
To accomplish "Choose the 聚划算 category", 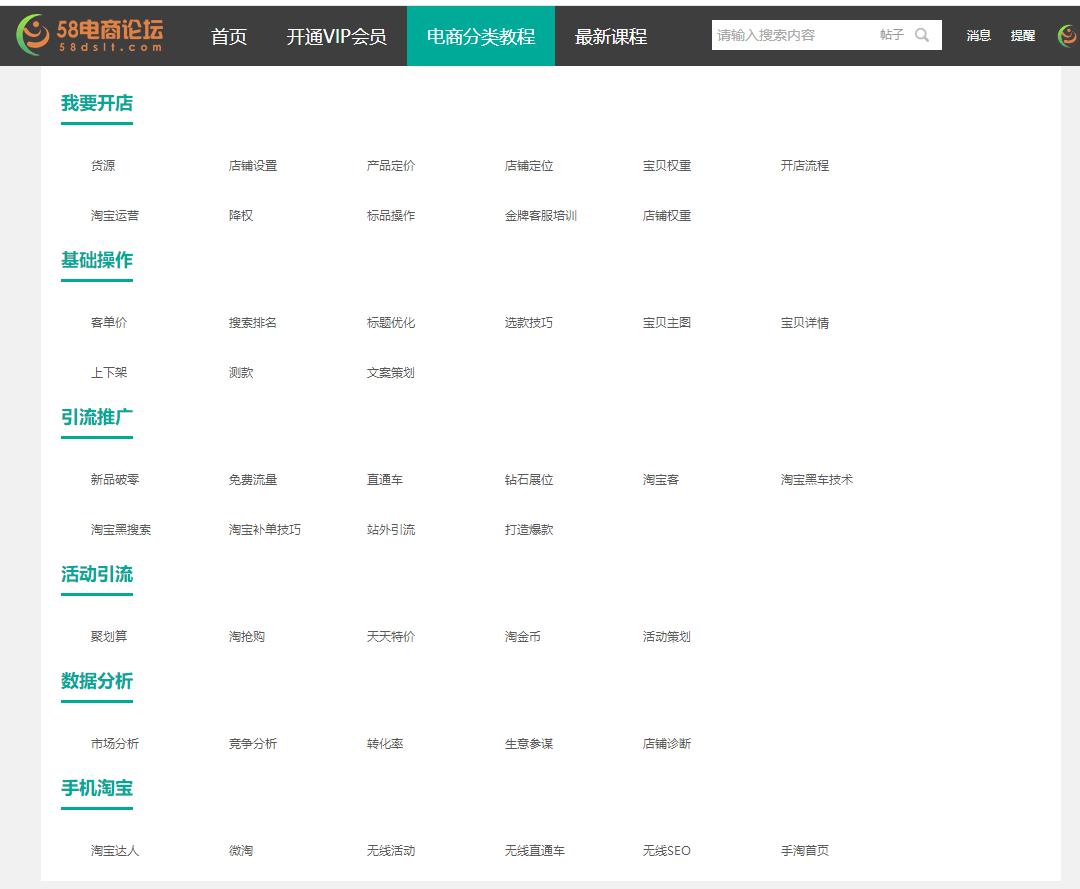I will pyautogui.click(x=109, y=637).
